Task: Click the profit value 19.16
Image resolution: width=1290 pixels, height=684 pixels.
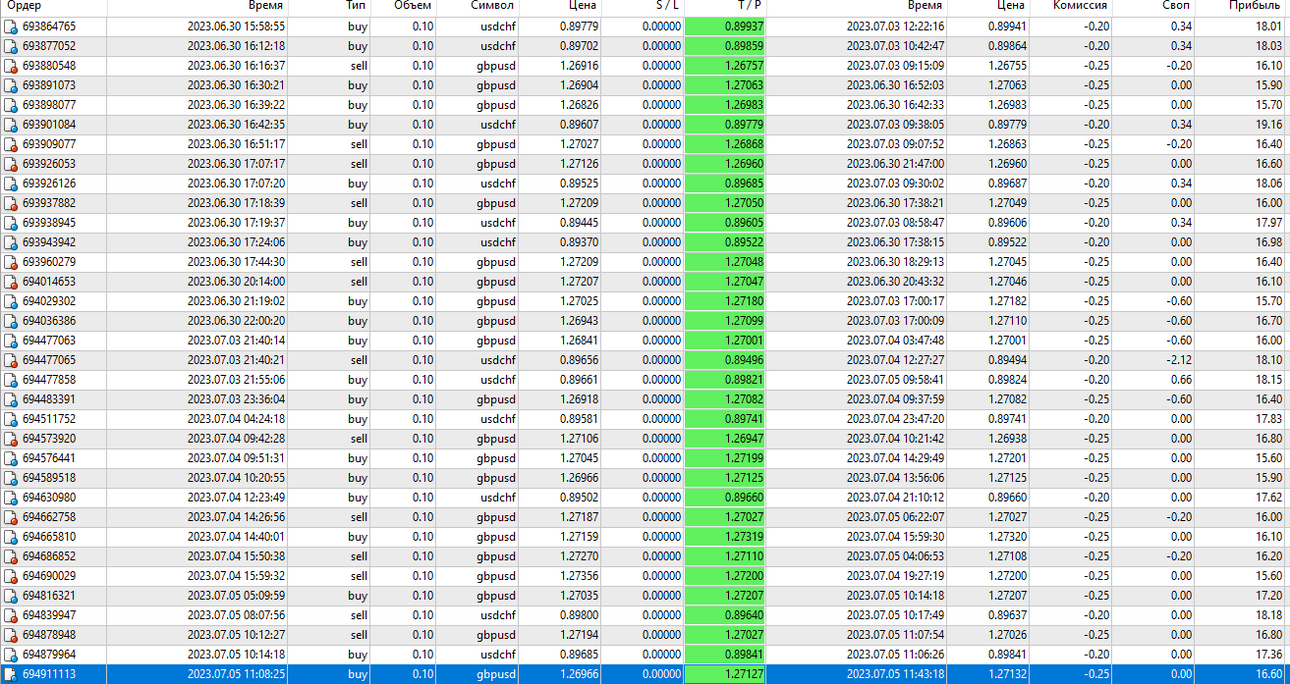Action: pos(1269,125)
